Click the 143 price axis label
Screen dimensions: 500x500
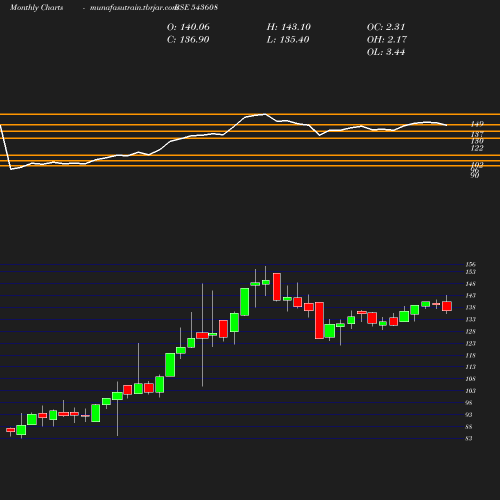pos(470,296)
